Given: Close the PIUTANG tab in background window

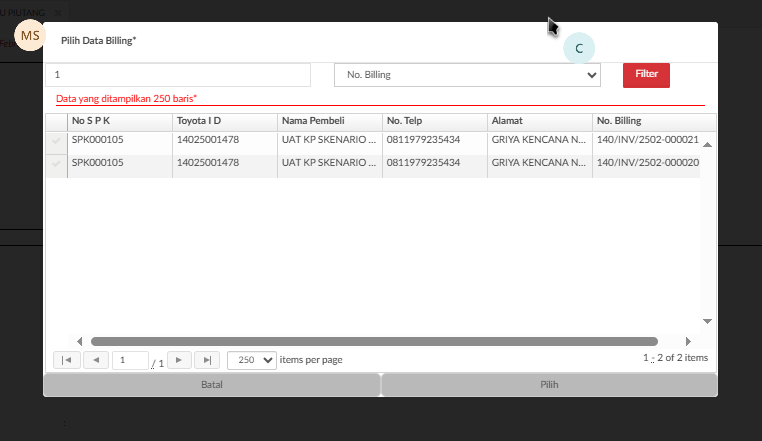Looking at the screenshot, I should click(58, 13).
